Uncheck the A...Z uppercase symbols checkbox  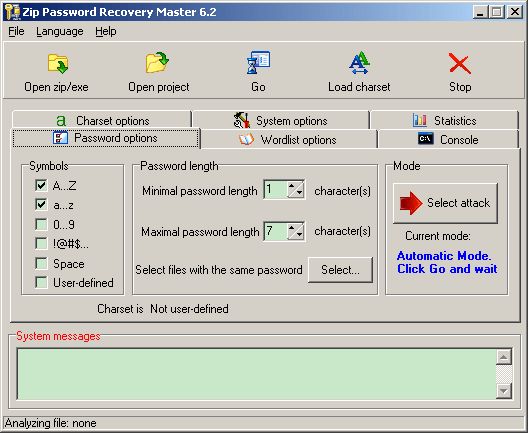(x=41, y=185)
